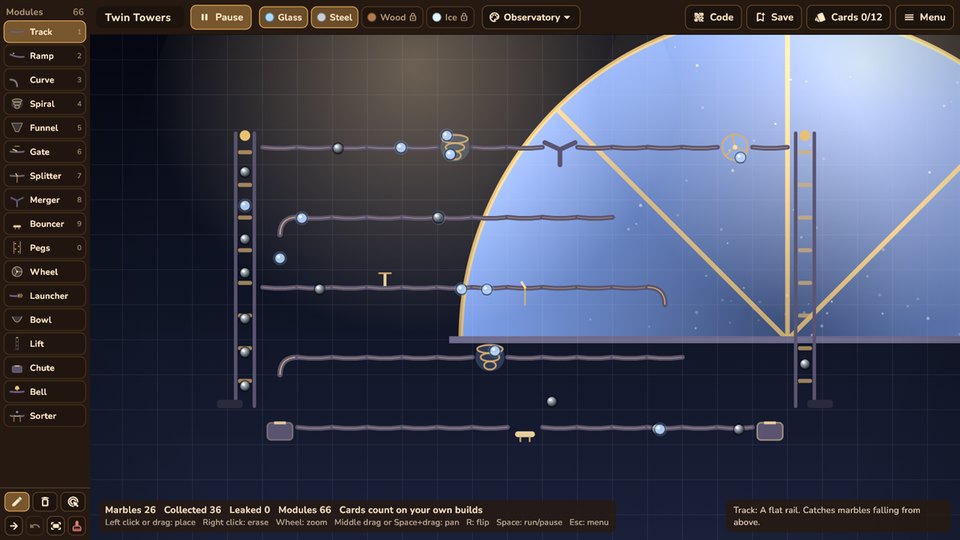Toggle locked Wood marble material
Viewport: 960px width, 540px height.
pos(392,17)
